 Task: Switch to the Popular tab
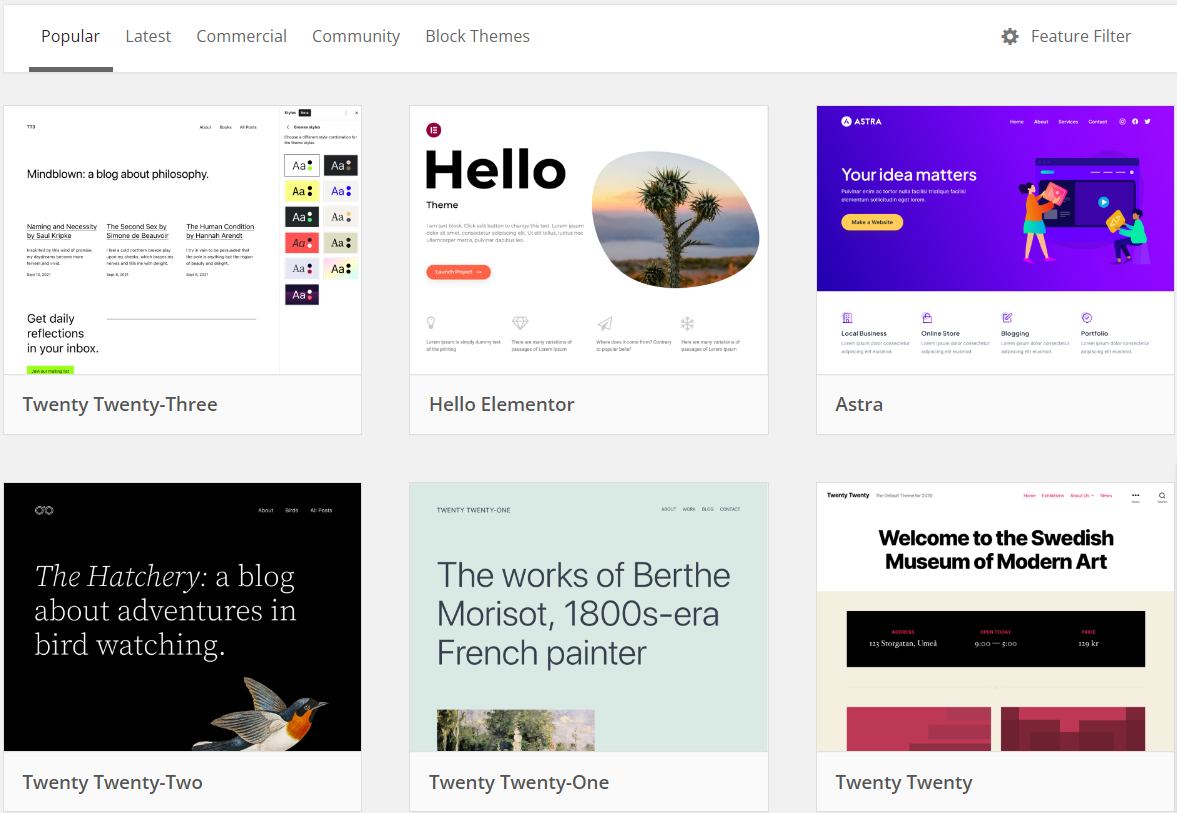71,36
